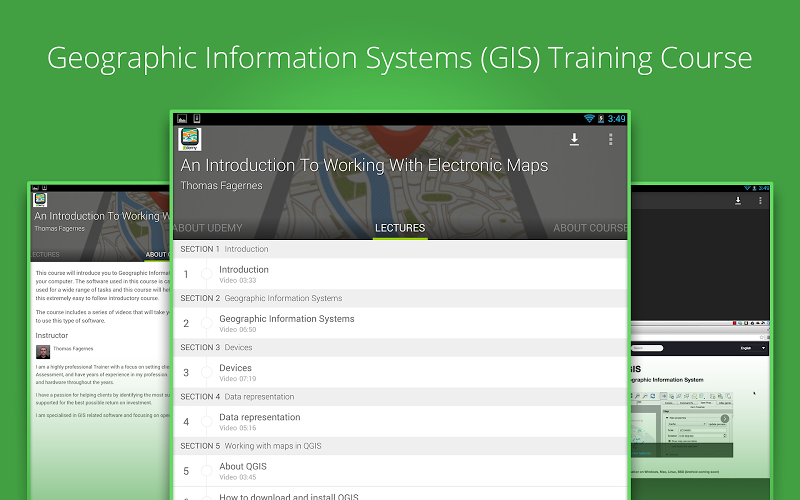Tap the download icon in right screen
The height and width of the screenshot is (500, 800).
click(738, 201)
